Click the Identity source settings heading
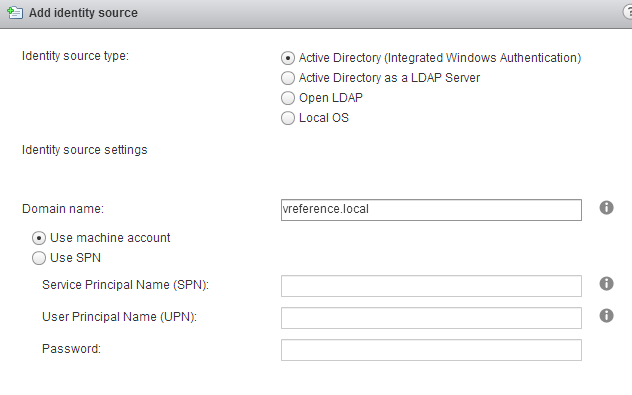The width and height of the screenshot is (632, 395). point(85,150)
